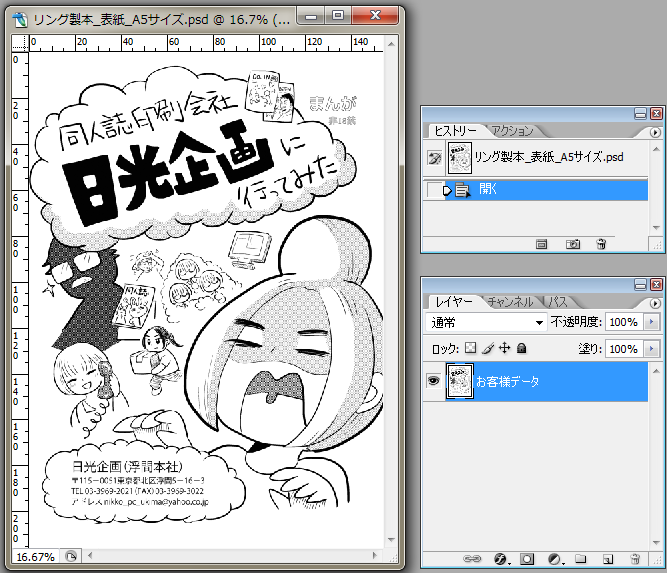Image resolution: width=667 pixels, height=573 pixels.
Task: Click the ruler origin corner box
Action: point(20,43)
